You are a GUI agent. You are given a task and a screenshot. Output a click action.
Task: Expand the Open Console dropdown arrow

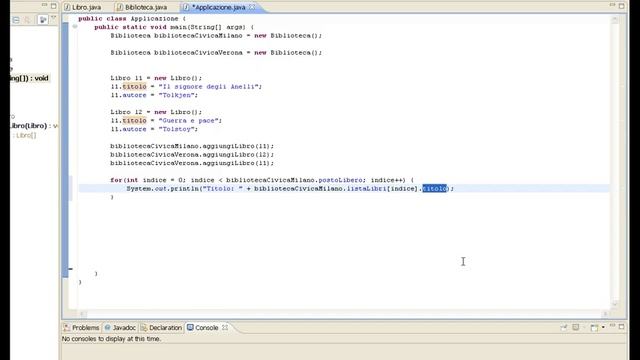pyautogui.click(x=603, y=327)
